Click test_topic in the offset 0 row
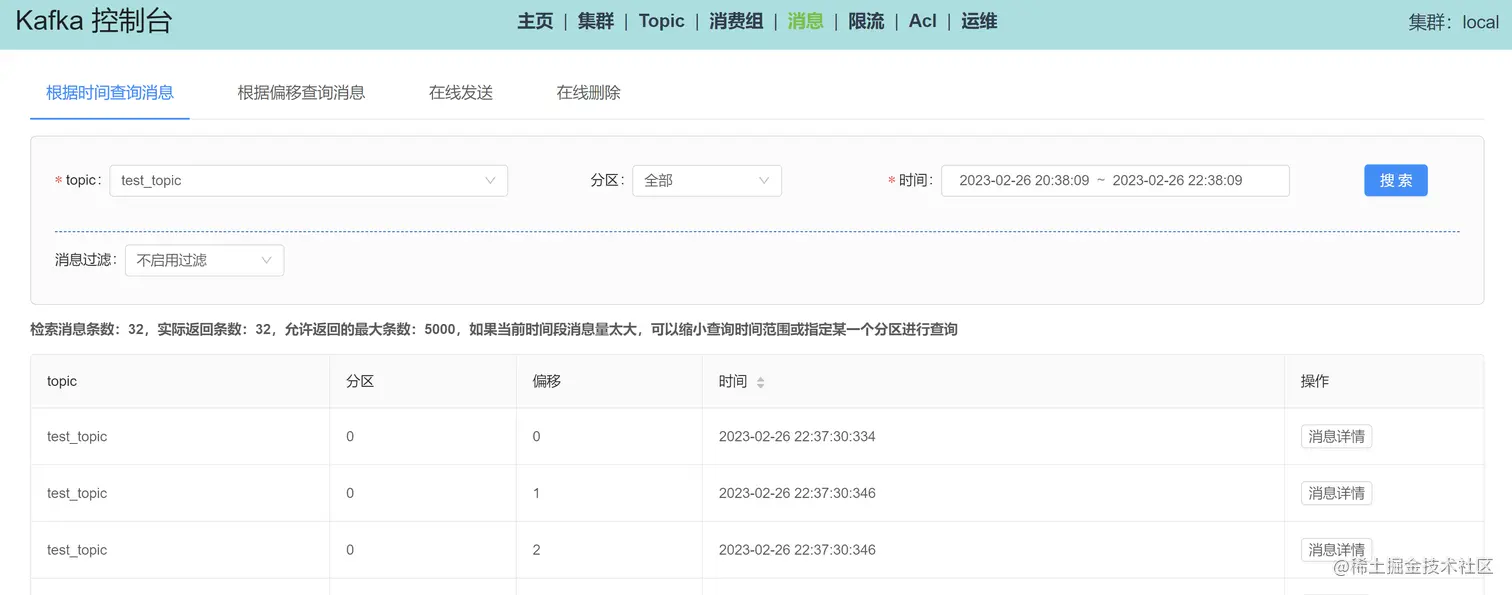This screenshot has height=595, width=1512. click(77, 437)
